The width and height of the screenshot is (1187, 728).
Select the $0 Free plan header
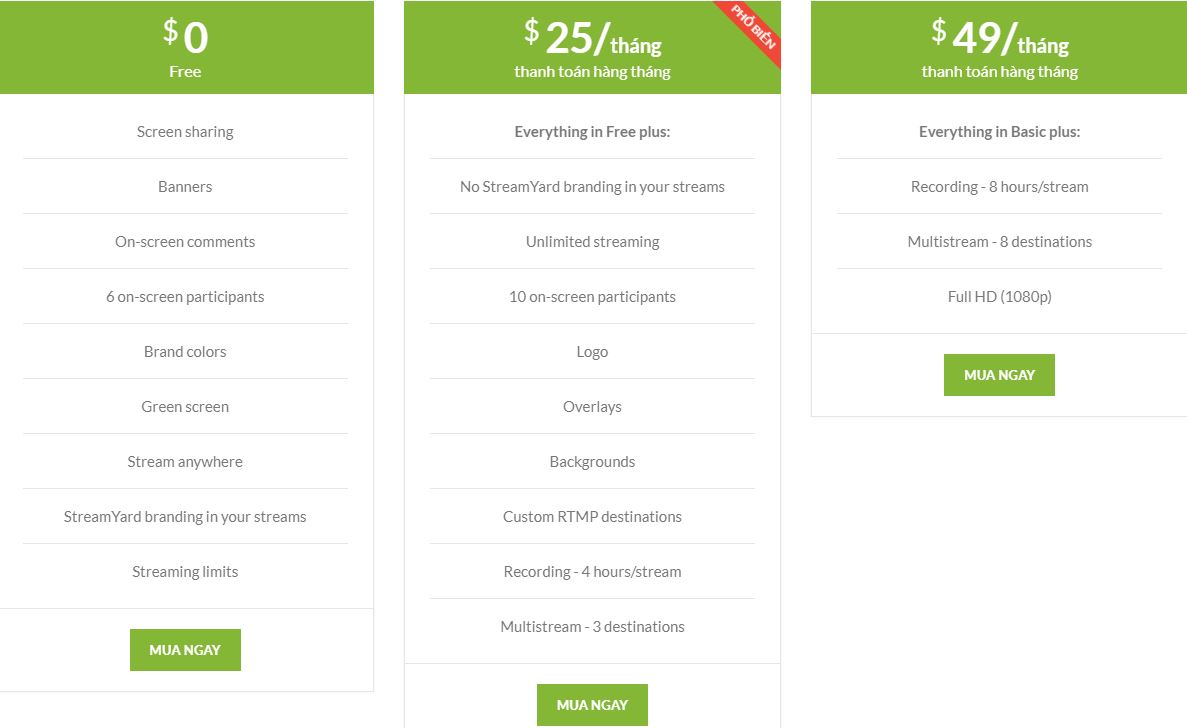tap(185, 47)
